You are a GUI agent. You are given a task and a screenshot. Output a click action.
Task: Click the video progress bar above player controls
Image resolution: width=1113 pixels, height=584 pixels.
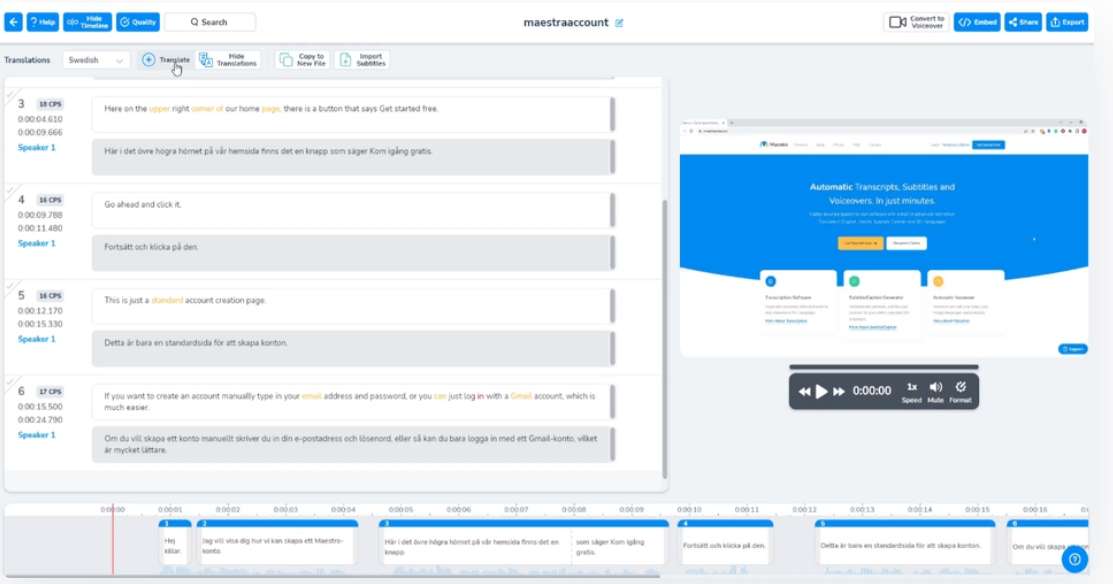pyautogui.click(x=884, y=367)
